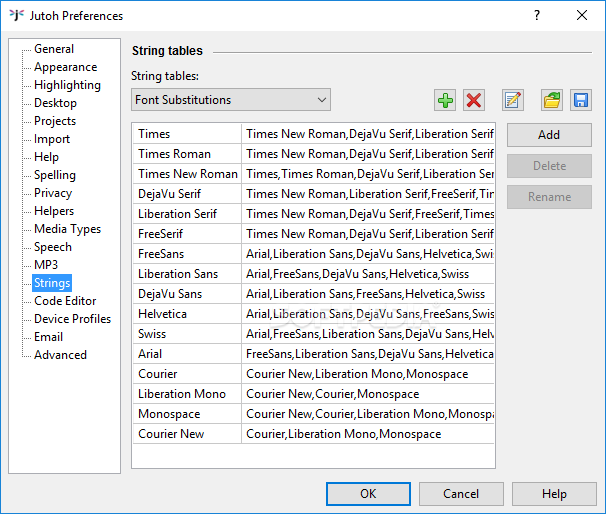Select the "Times New Roman" name cell
Viewport: 606px width, 514px height.
(187, 174)
